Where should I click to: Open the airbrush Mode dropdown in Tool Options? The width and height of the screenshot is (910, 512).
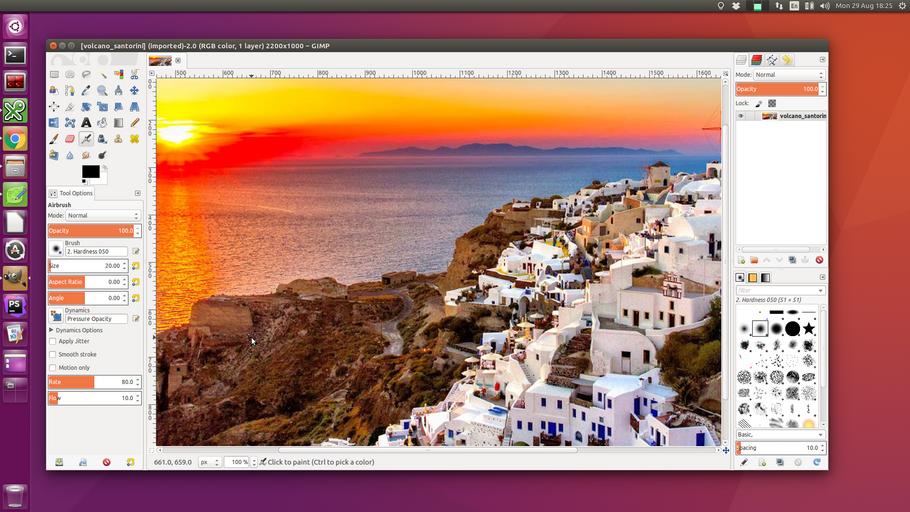[x=101, y=216]
